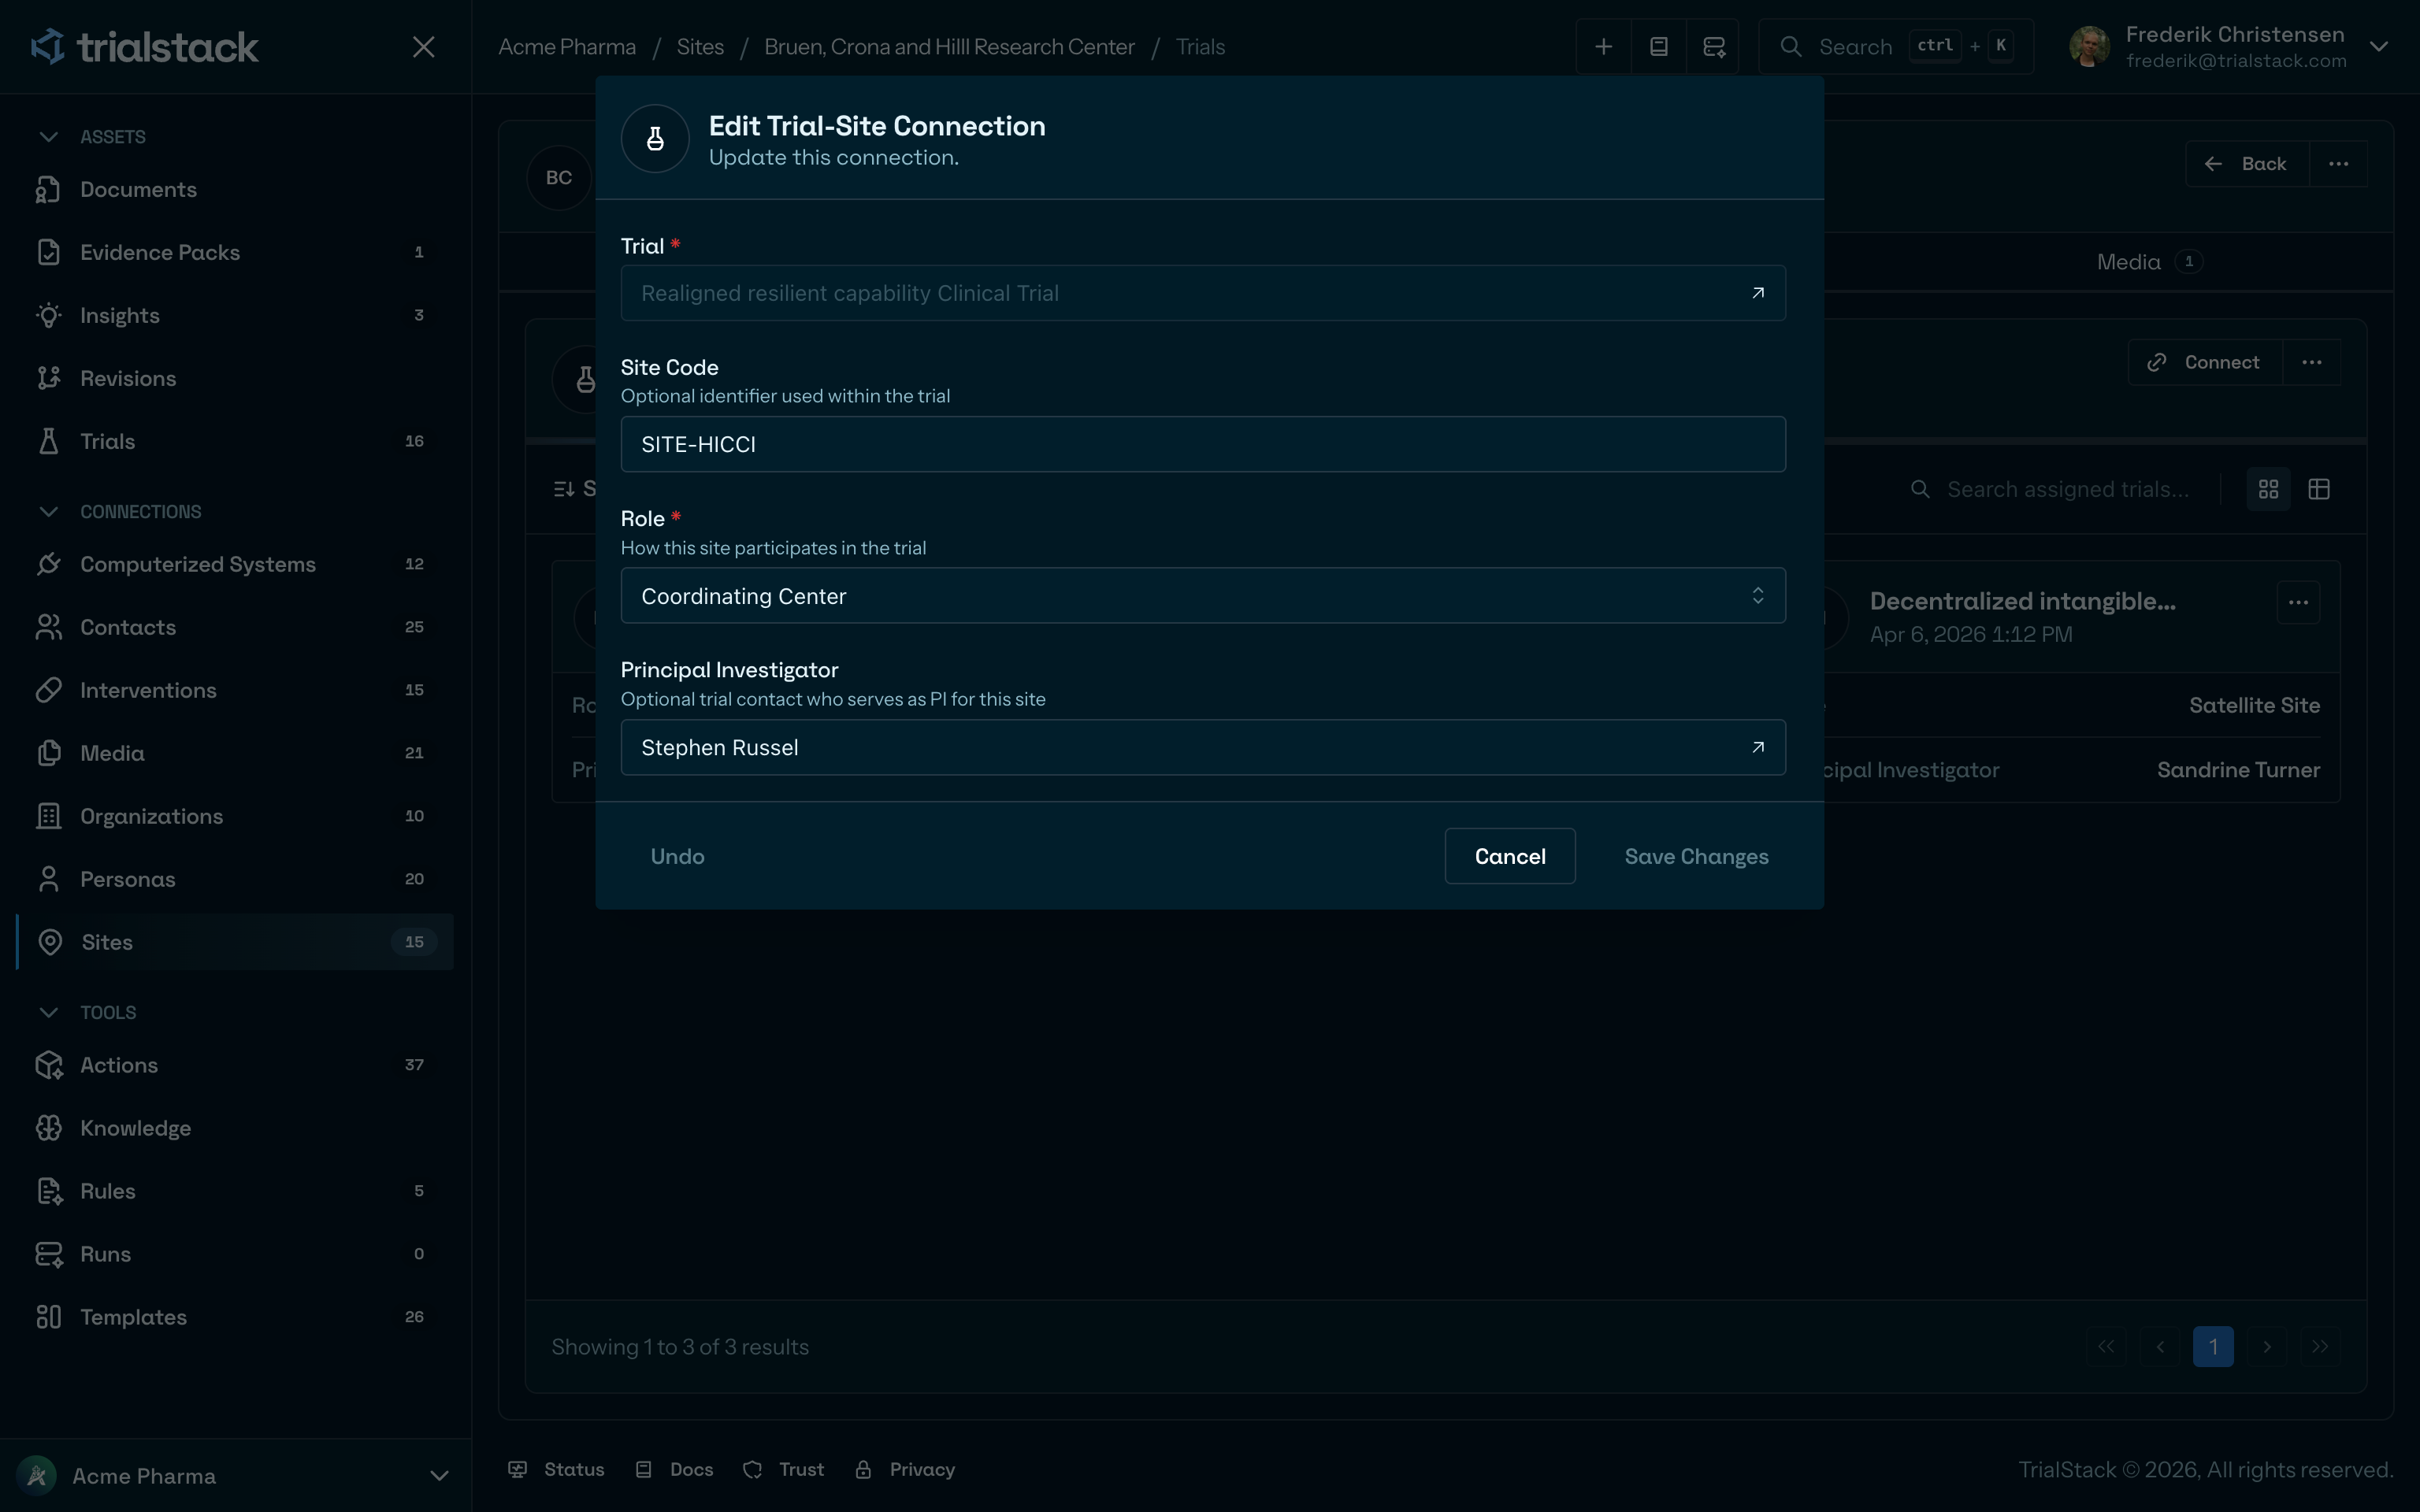This screenshot has width=2420, height=1512.
Task: Open Runs in sidebar
Action: coord(235,1254)
